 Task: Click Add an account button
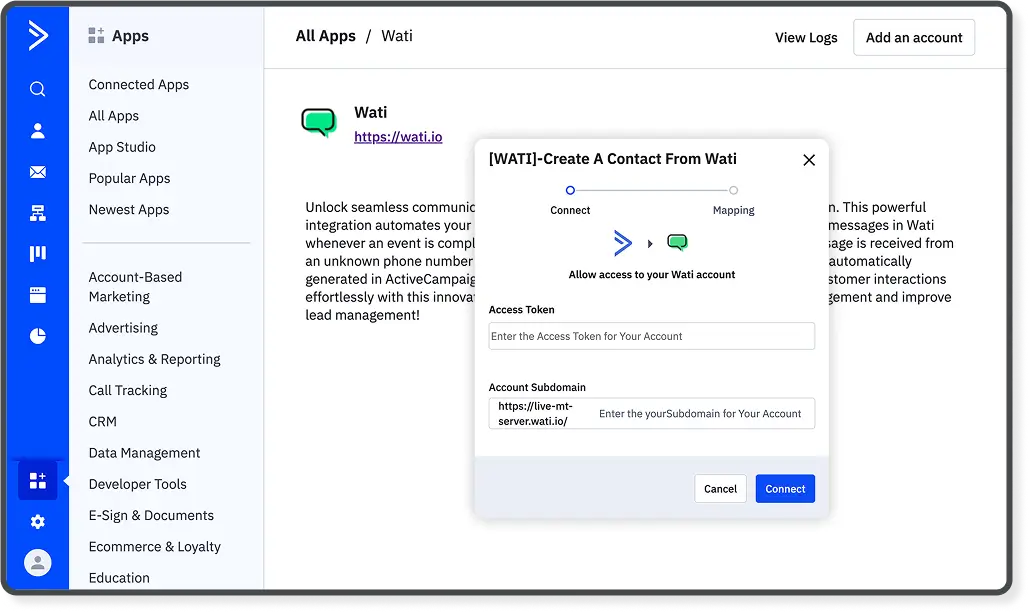coord(914,37)
